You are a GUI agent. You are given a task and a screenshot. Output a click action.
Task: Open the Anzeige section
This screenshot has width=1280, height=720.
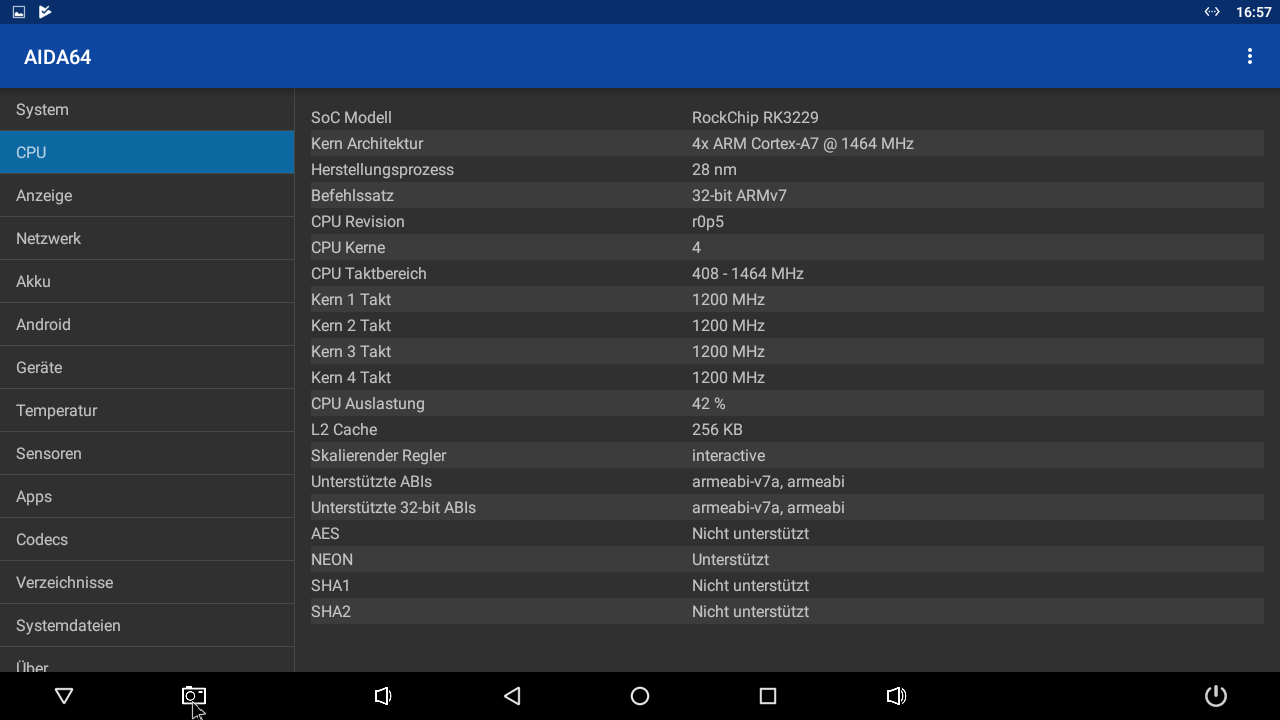(x=147, y=196)
